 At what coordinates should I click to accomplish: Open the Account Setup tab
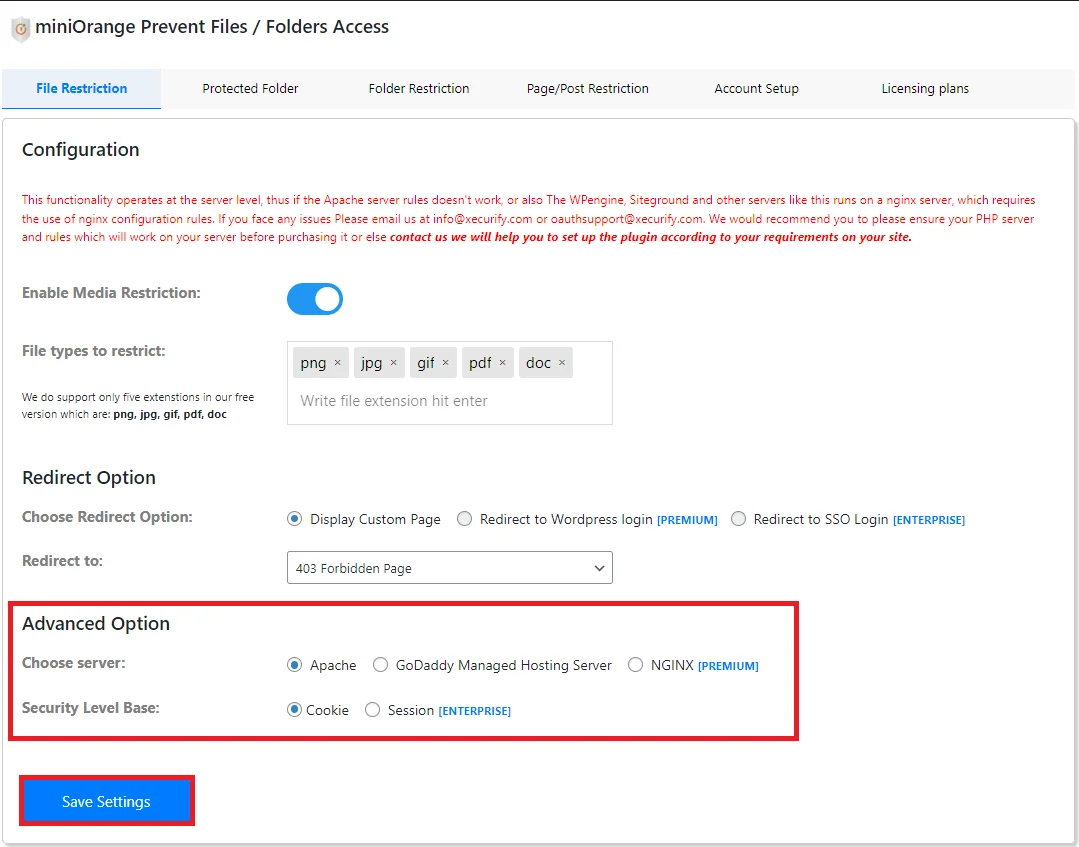click(x=756, y=88)
